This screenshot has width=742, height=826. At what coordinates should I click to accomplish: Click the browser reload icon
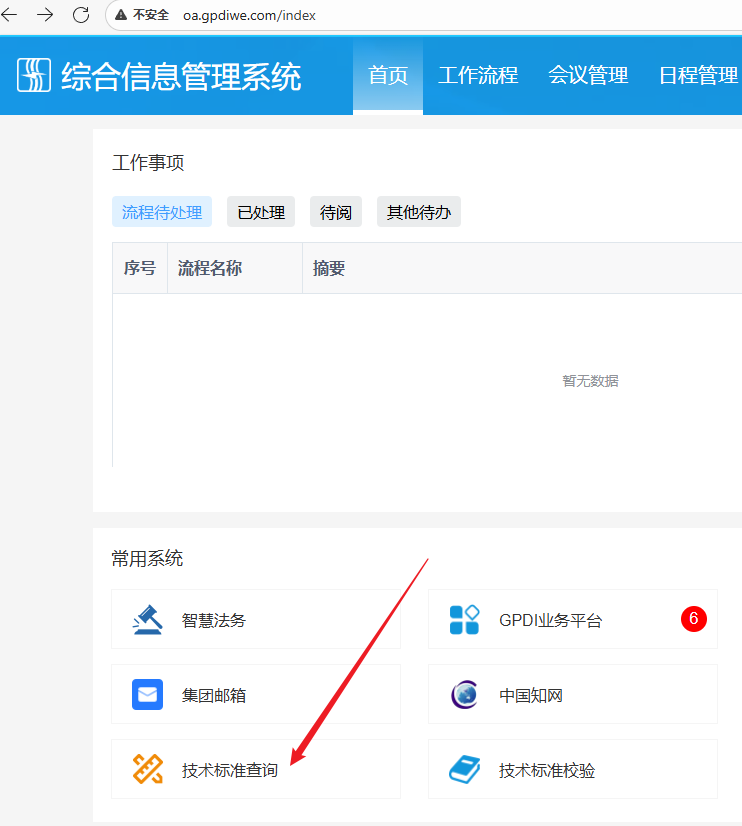click(81, 15)
